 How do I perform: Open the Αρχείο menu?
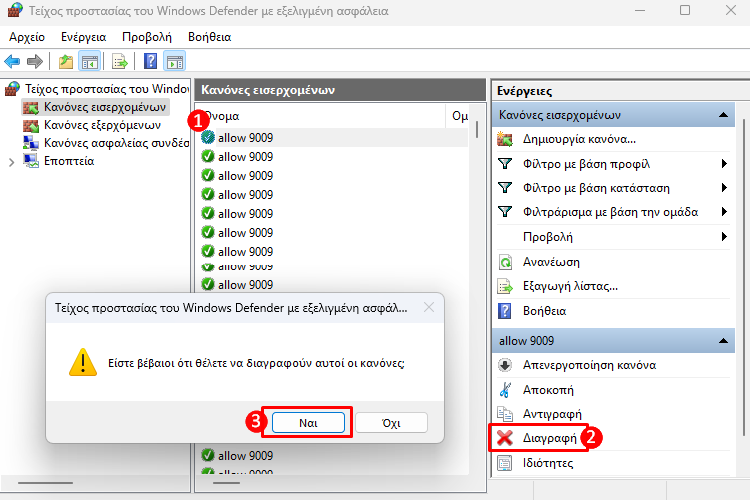tap(27, 37)
